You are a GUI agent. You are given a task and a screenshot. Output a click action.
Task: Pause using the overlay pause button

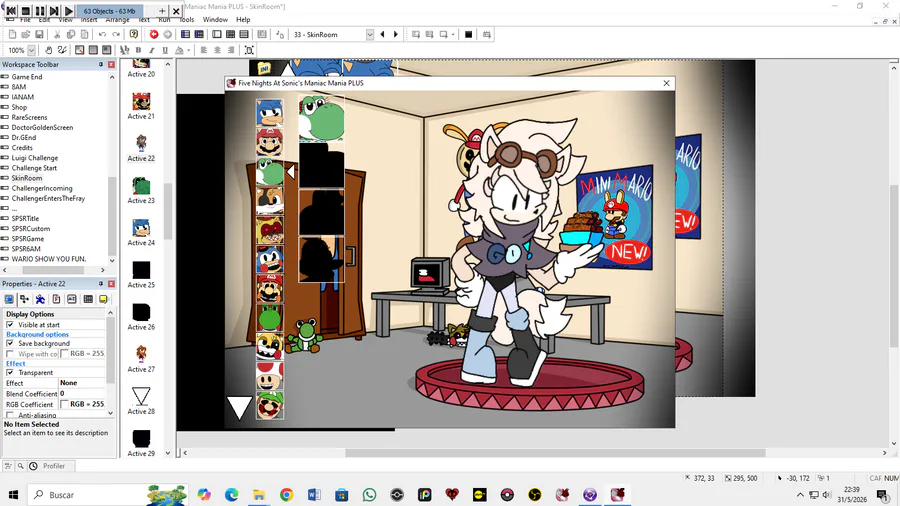[x=40, y=11]
